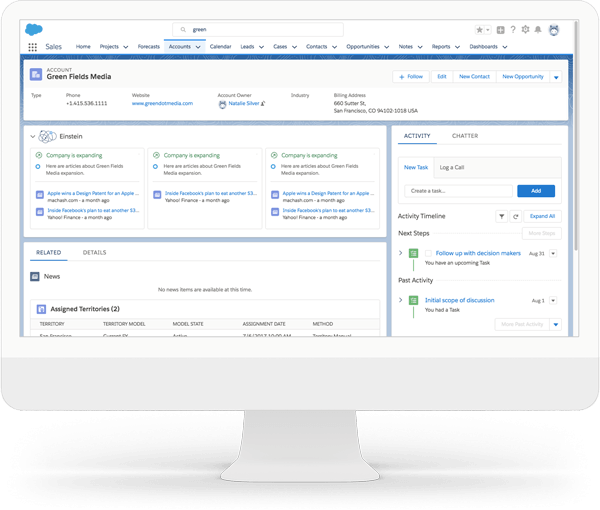Check off Follow up with decision makers task
Viewport: 600px width, 510px height.
tap(428, 253)
